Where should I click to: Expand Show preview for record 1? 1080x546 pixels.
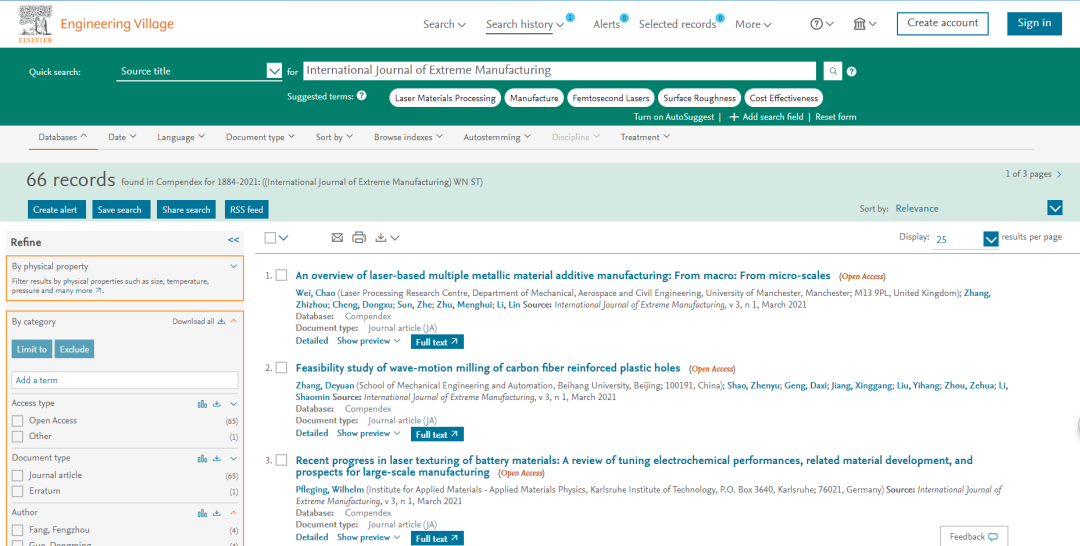point(368,341)
